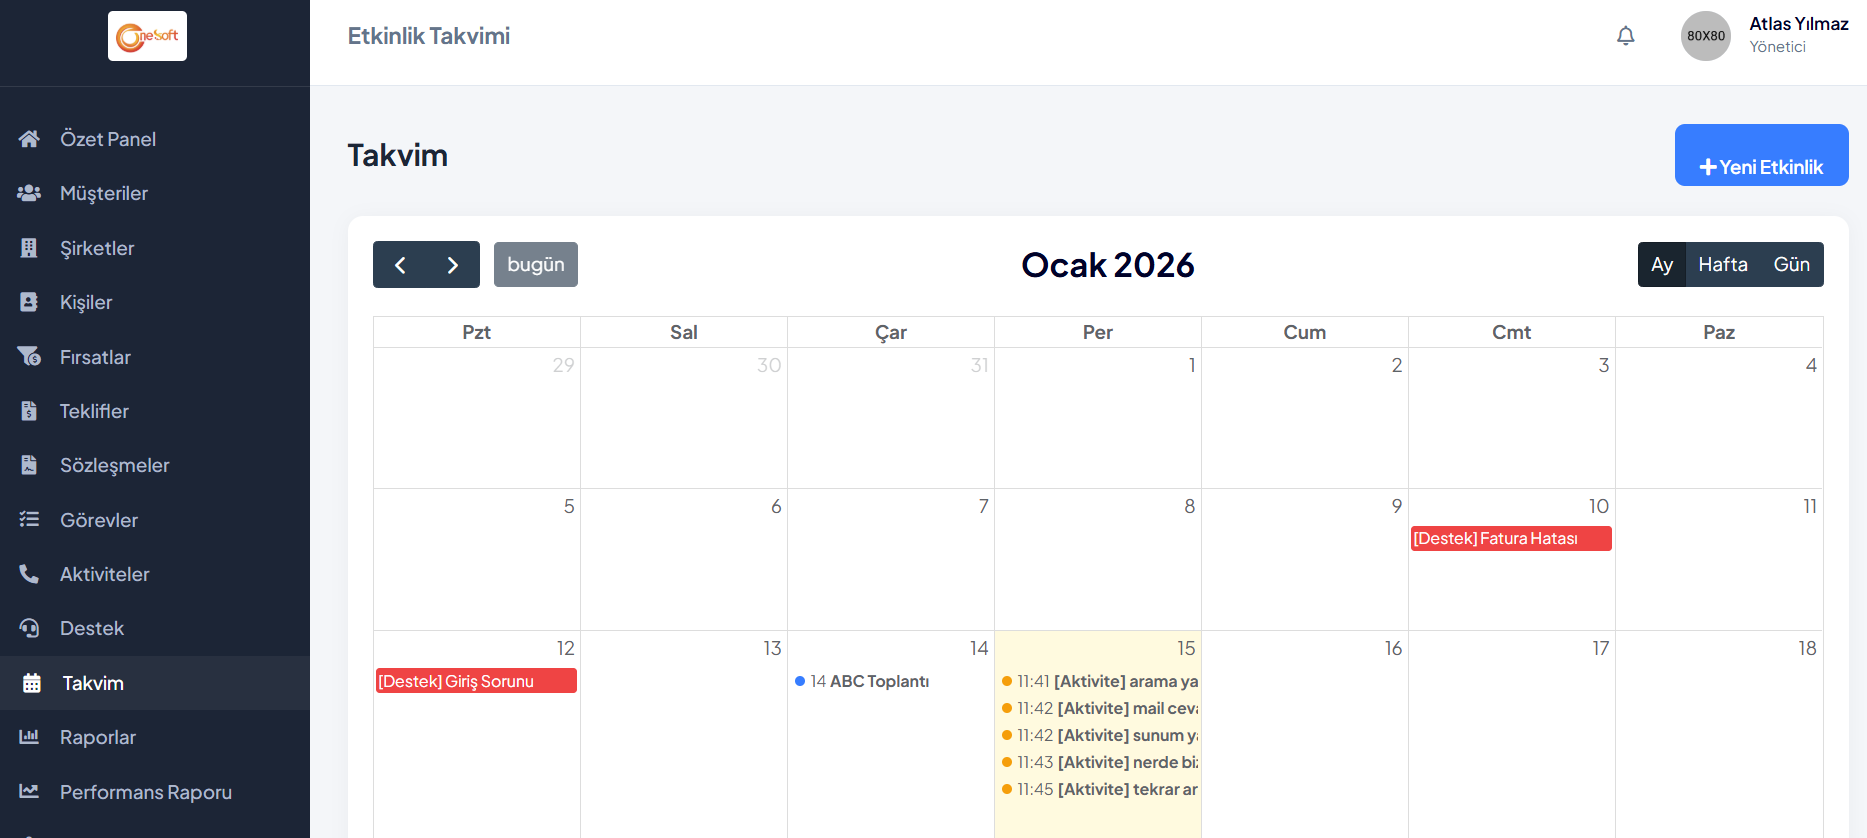Image resolution: width=1867 pixels, height=838 pixels.
Task: Click Atlas Yılmaz profile avatar
Action: [x=1705, y=36]
